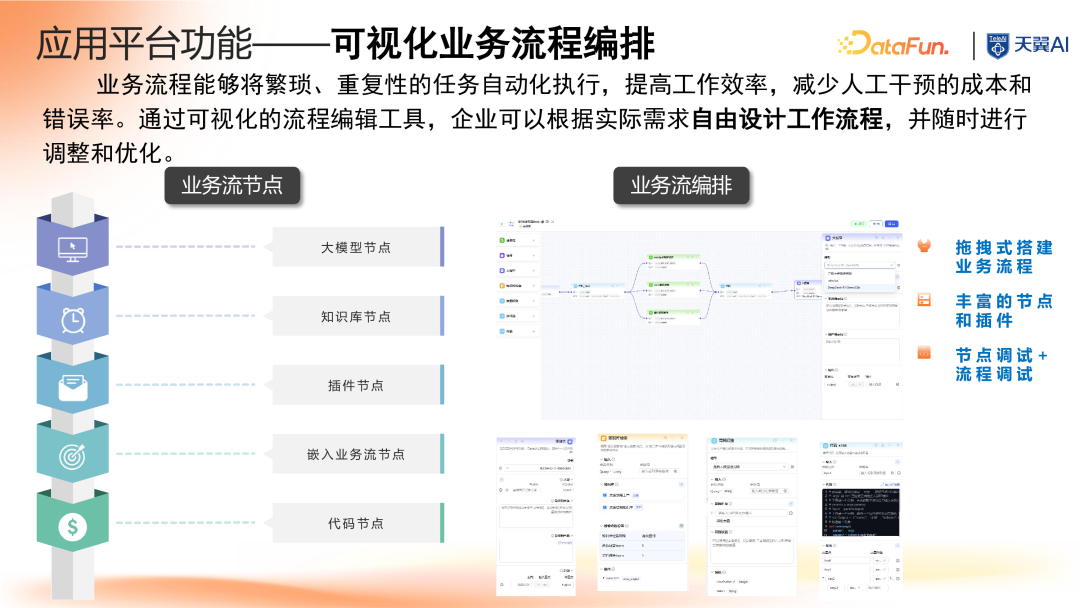
Task: Select the target bullseye hexagon icon
Action: click(72, 456)
